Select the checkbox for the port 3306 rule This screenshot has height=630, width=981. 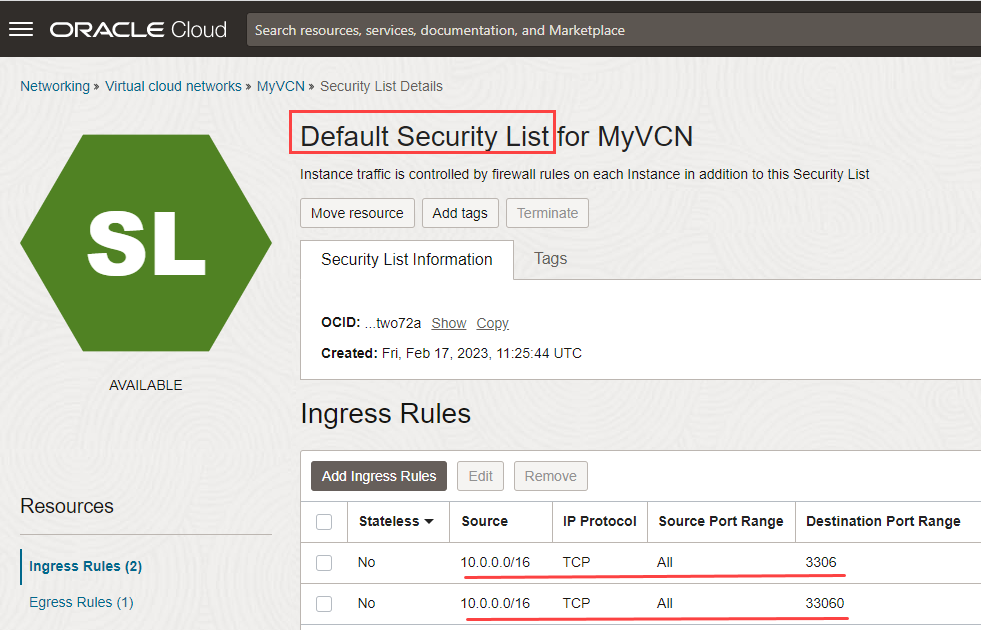[x=324, y=562]
